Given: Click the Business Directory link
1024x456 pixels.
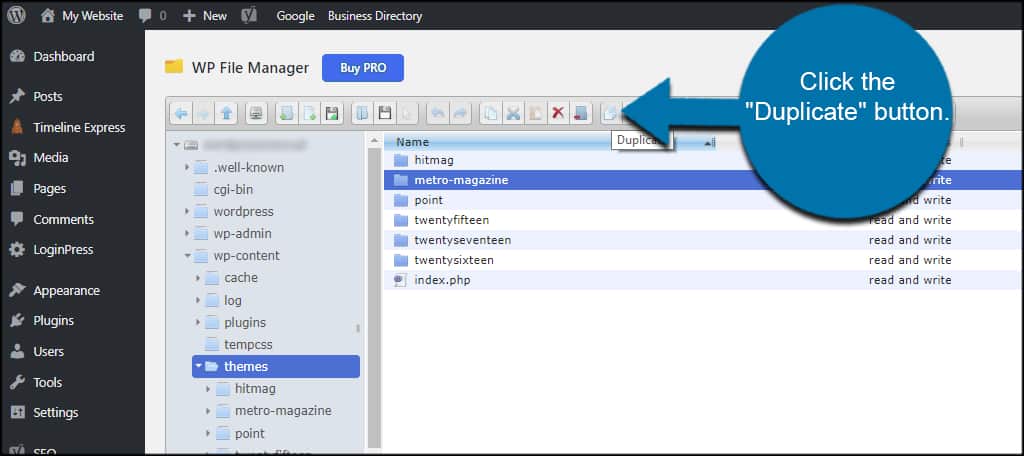Looking at the screenshot, I should [x=375, y=16].
